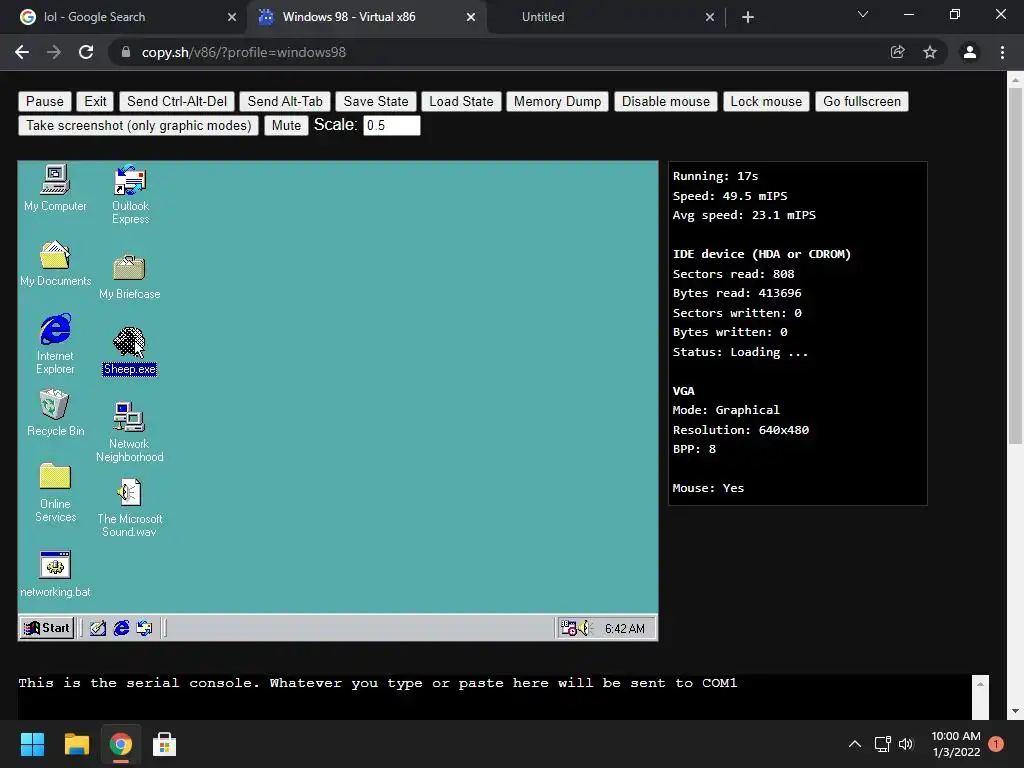Pause the emulator
The width and height of the screenshot is (1024, 768).
click(x=44, y=101)
